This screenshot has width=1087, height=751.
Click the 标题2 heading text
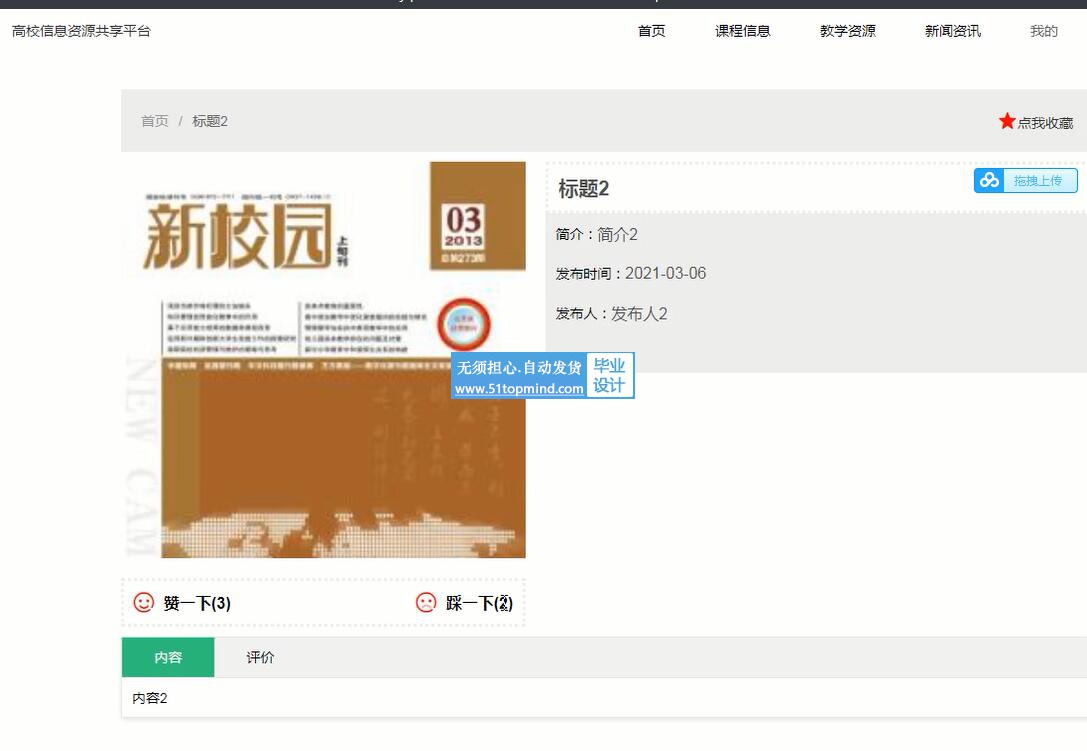583,189
